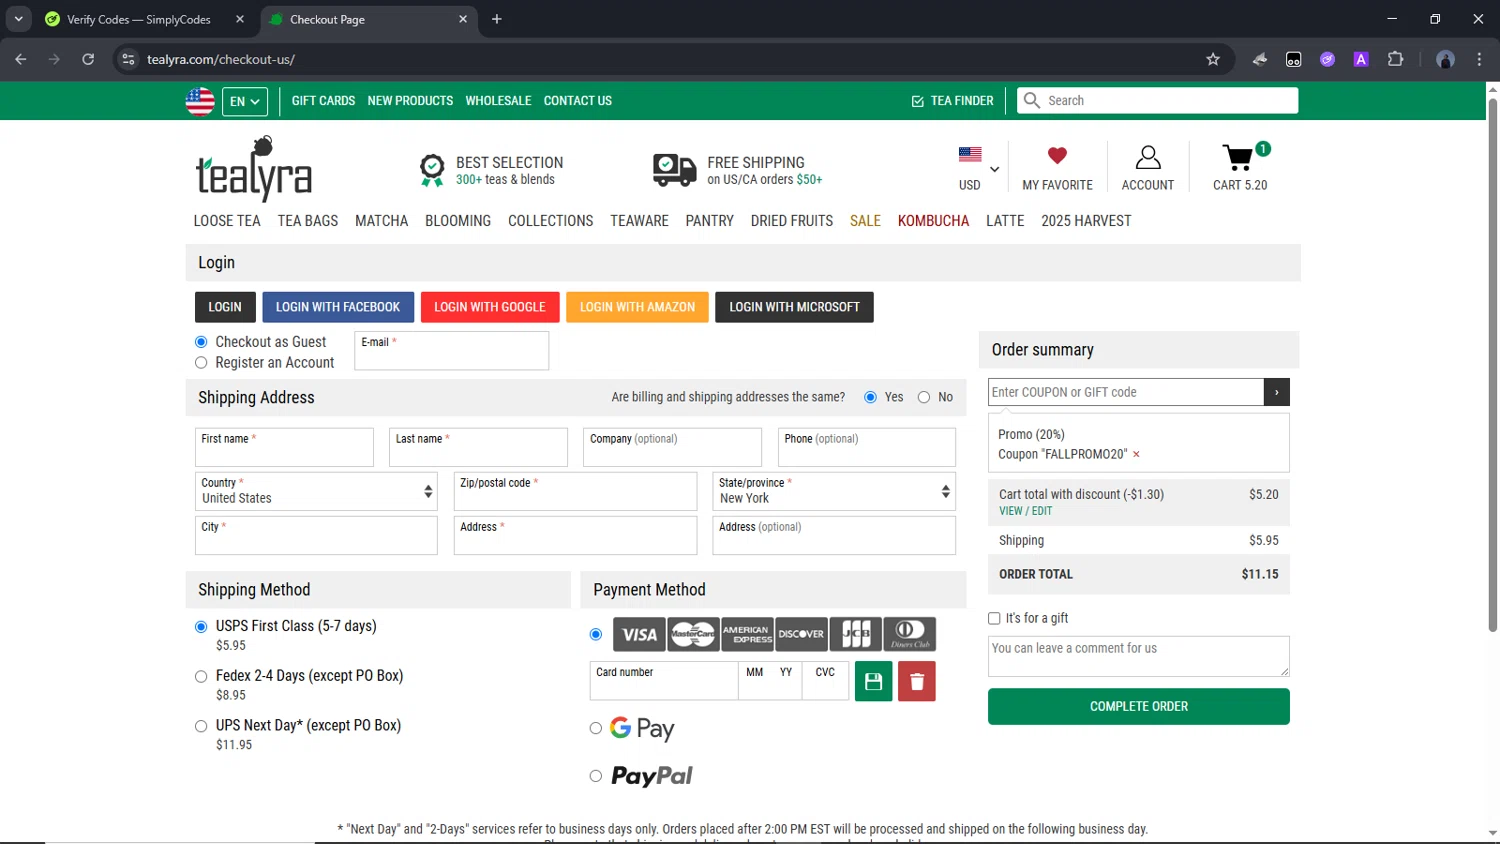This screenshot has height=844, width=1500.
Task: Apply coupon code arrow button
Action: click(1277, 392)
